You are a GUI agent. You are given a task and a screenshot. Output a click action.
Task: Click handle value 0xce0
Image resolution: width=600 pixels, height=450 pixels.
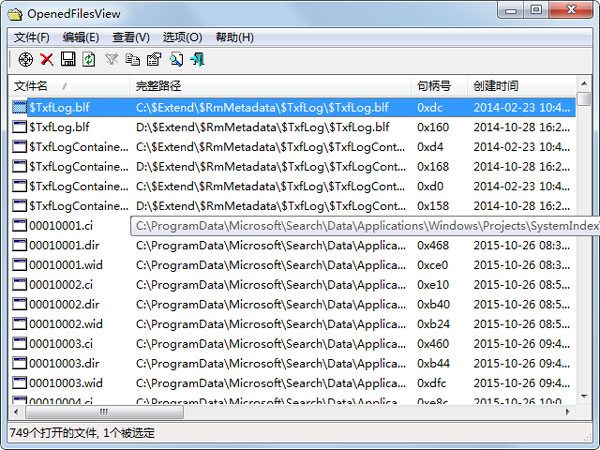point(432,265)
